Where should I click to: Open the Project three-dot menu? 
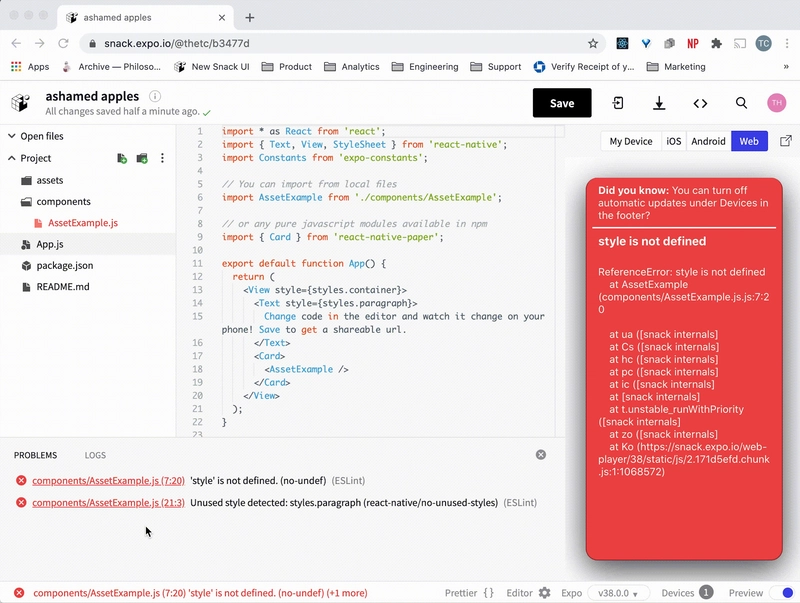click(162, 158)
